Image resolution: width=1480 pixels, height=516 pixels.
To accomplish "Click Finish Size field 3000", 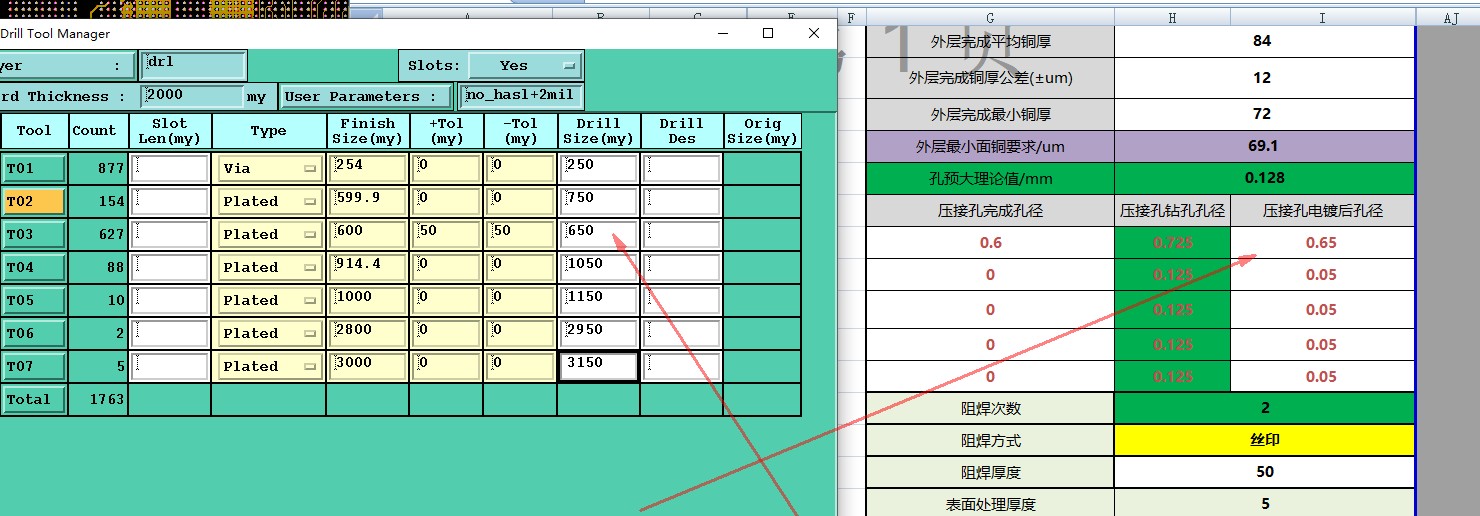I will (x=368, y=366).
